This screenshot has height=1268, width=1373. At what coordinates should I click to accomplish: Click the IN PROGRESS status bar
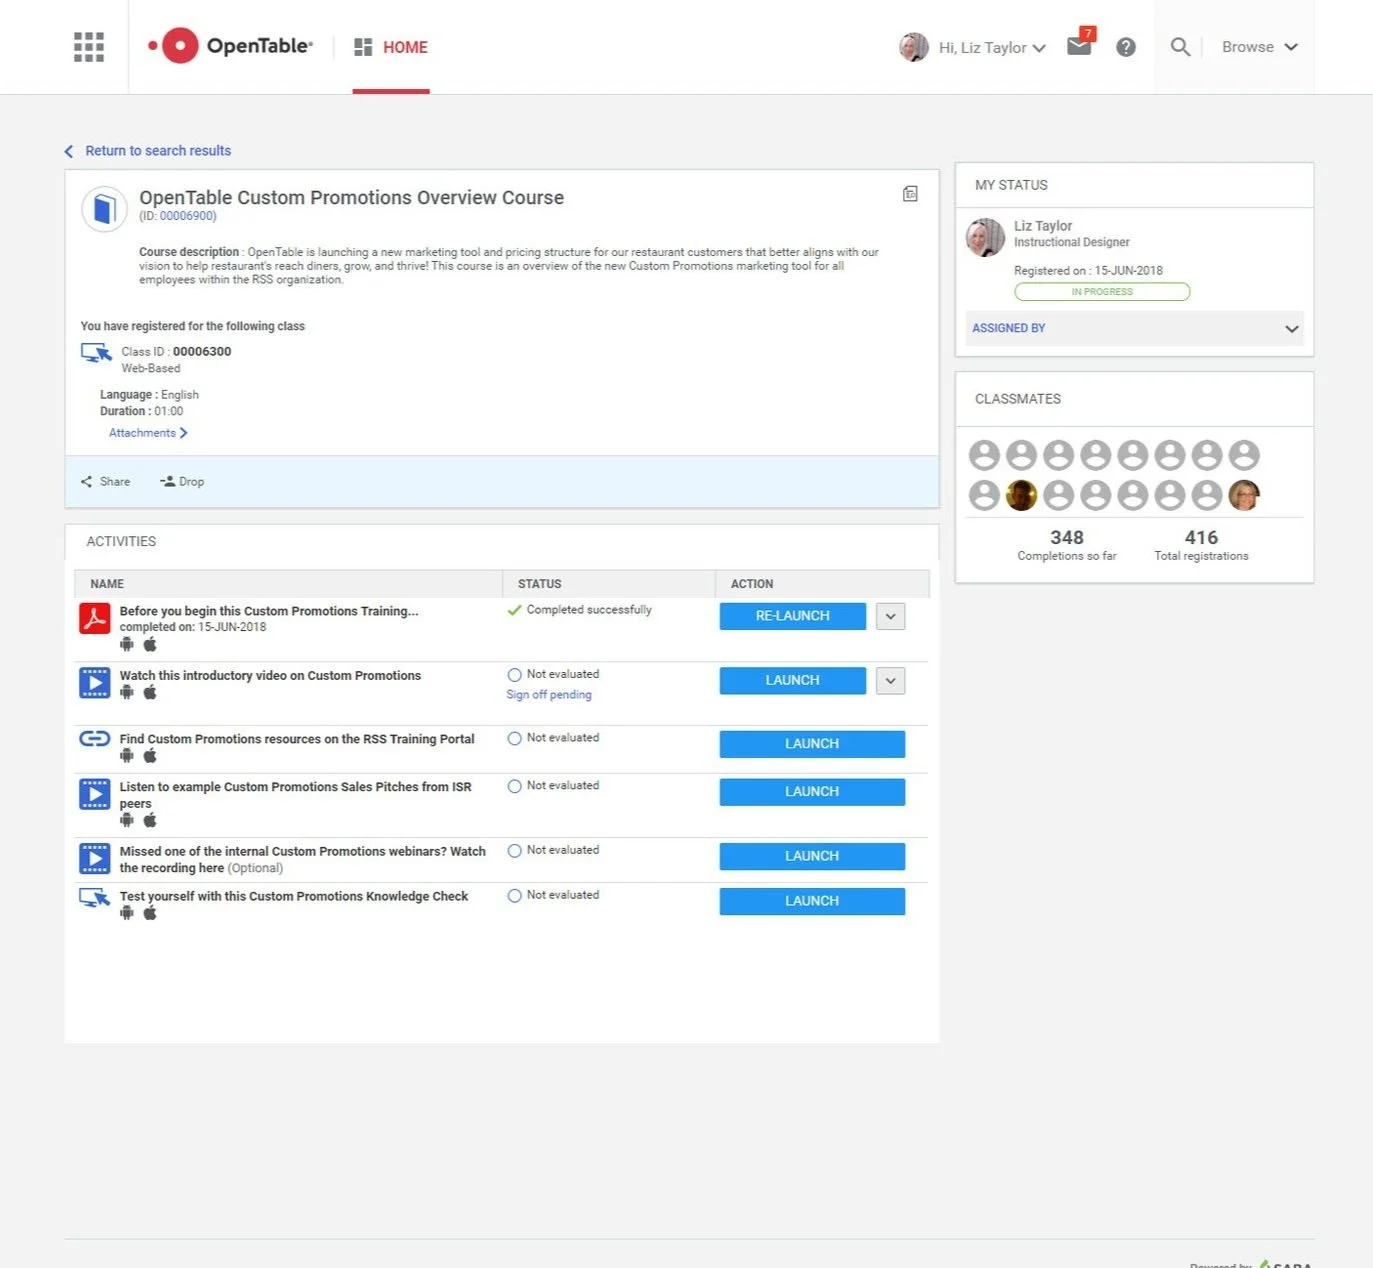click(x=1102, y=292)
